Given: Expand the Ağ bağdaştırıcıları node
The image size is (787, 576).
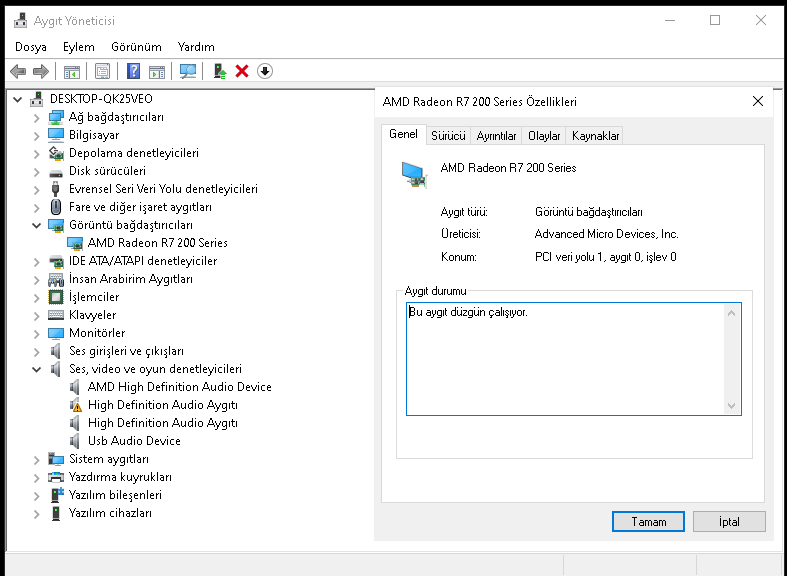Looking at the screenshot, I should click(x=37, y=117).
